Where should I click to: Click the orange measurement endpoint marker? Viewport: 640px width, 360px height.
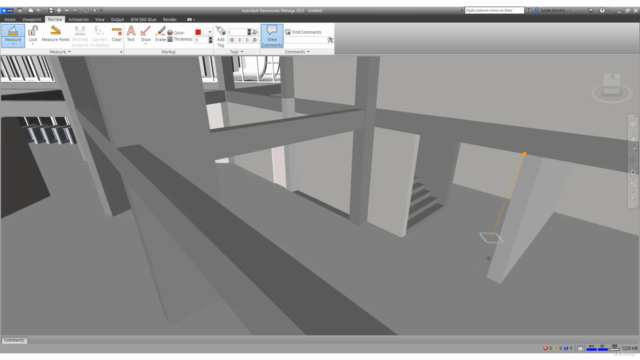click(x=524, y=154)
